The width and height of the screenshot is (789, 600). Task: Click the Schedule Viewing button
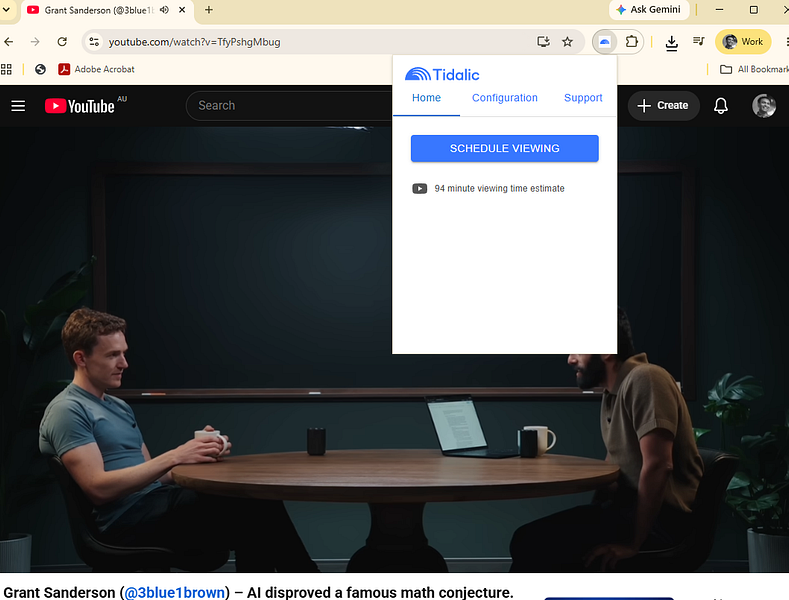point(505,148)
